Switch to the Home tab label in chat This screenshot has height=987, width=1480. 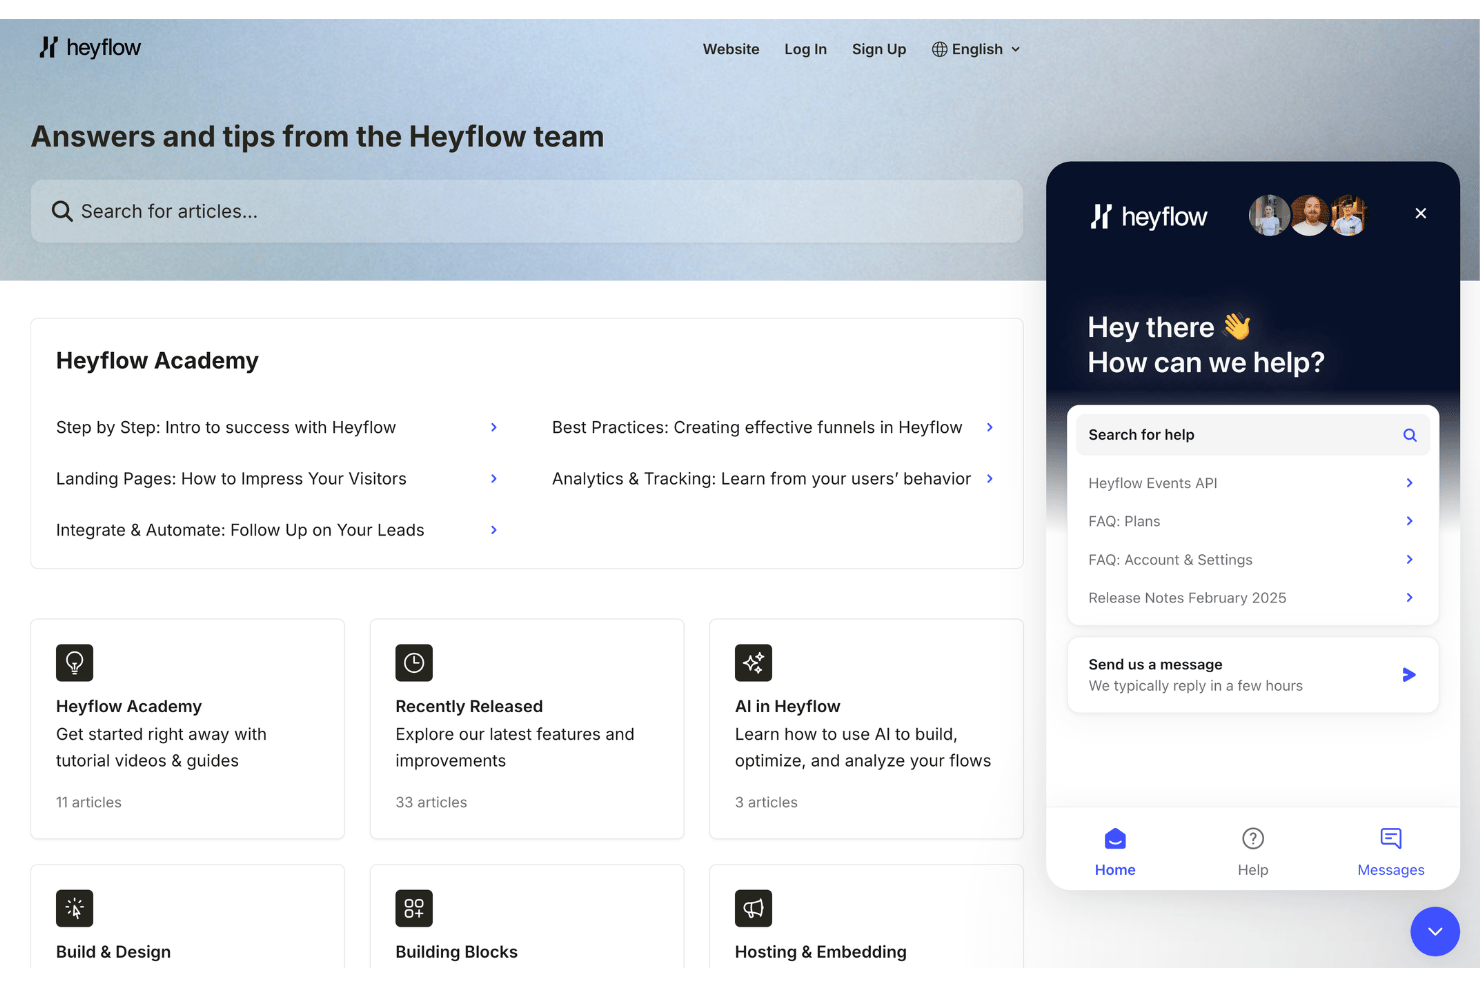(1115, 870)
